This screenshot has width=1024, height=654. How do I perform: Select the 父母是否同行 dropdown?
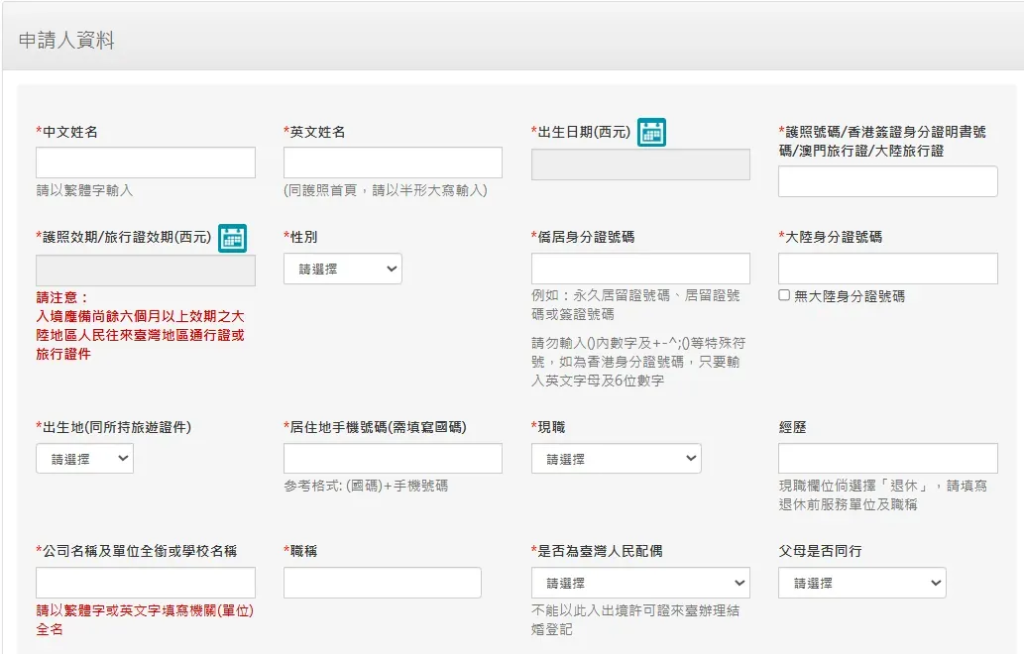862,583
